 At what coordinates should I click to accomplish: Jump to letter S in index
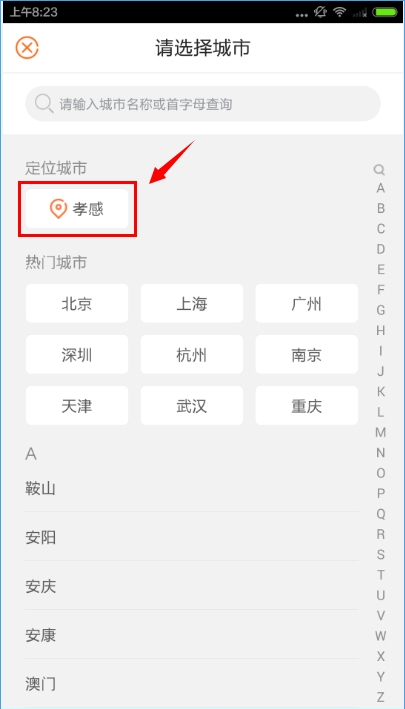tap(381, 554)
